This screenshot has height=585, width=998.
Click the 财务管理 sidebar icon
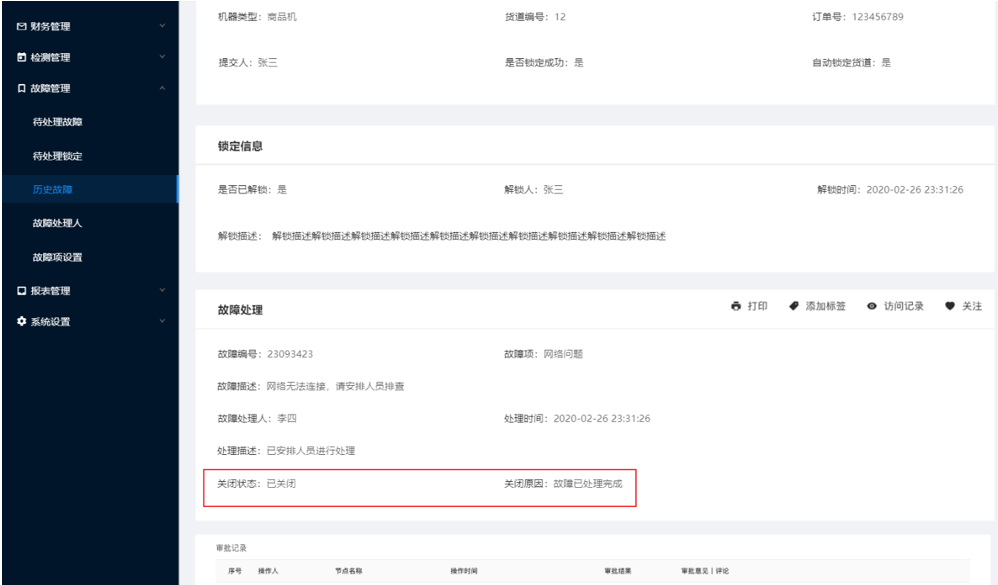pyautogui.click(x=22, y=26)
